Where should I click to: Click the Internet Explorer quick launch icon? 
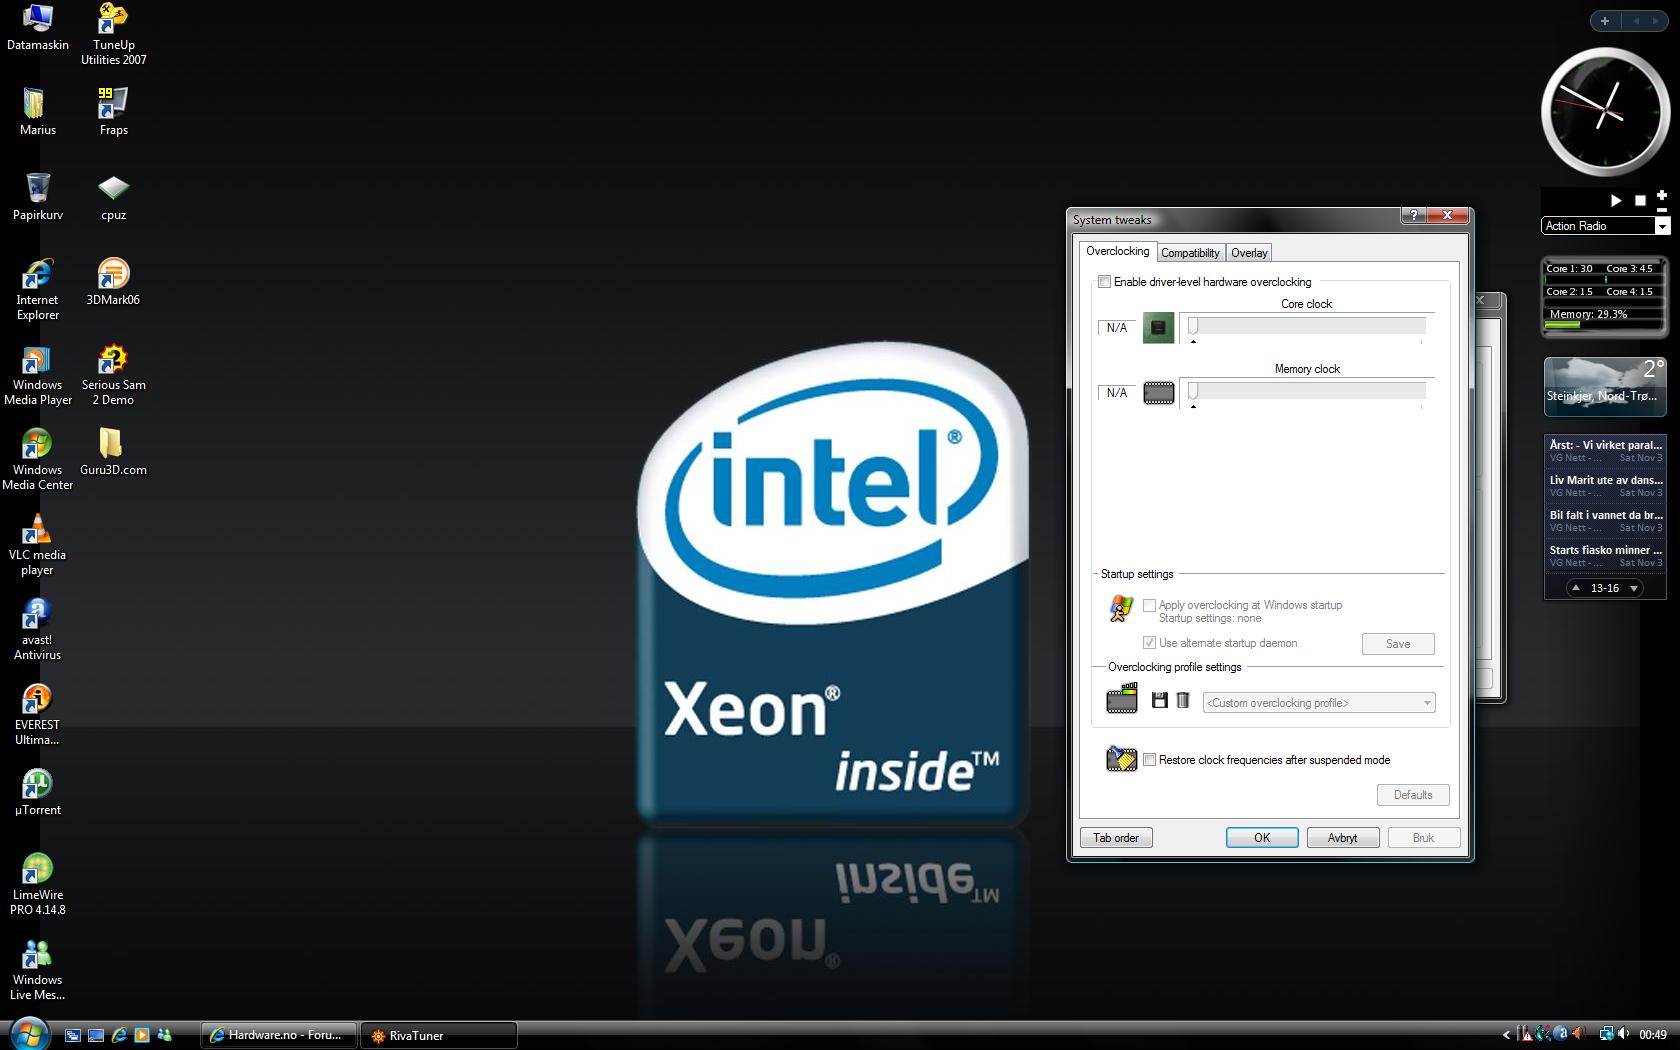[119, 1035]
